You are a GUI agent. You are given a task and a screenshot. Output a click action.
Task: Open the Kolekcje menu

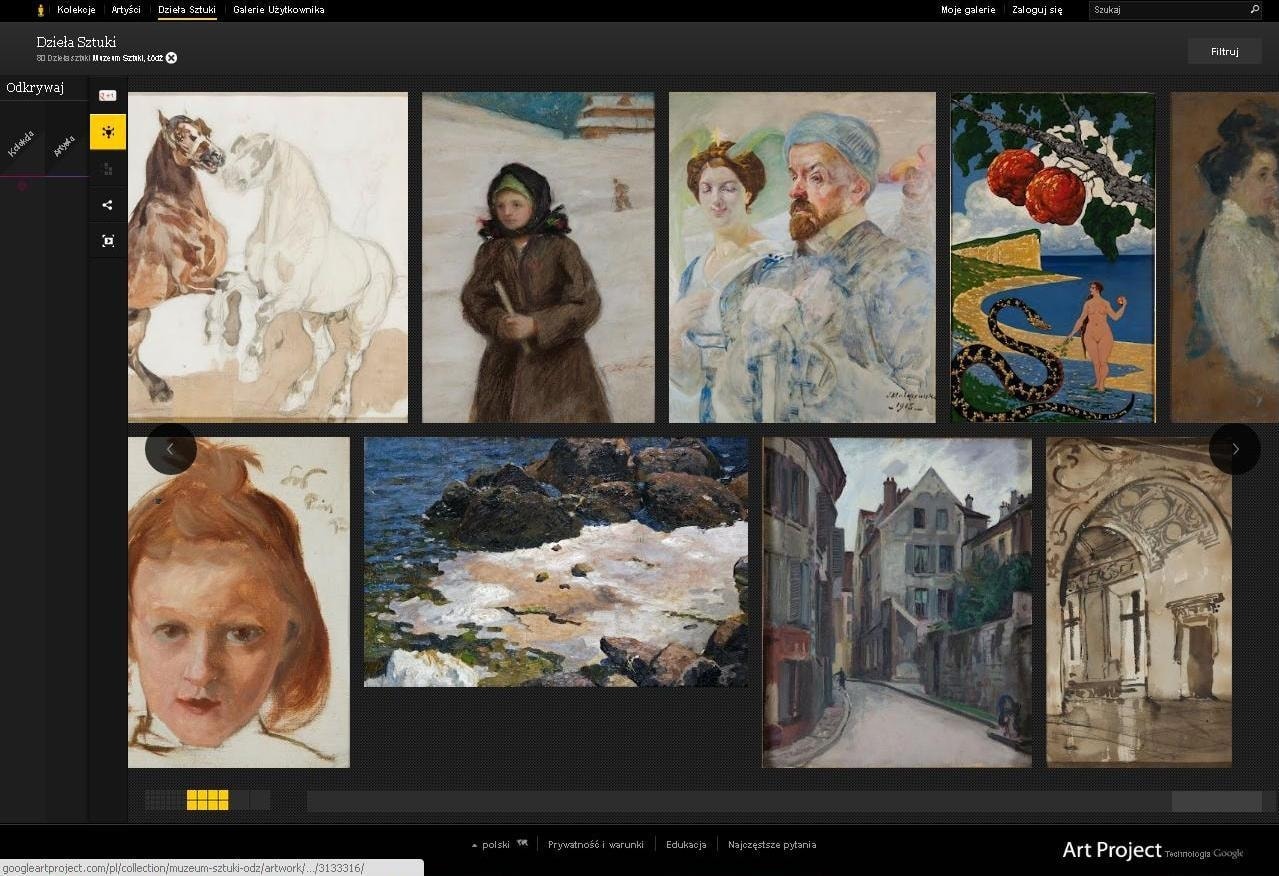[x=76, y=10]
